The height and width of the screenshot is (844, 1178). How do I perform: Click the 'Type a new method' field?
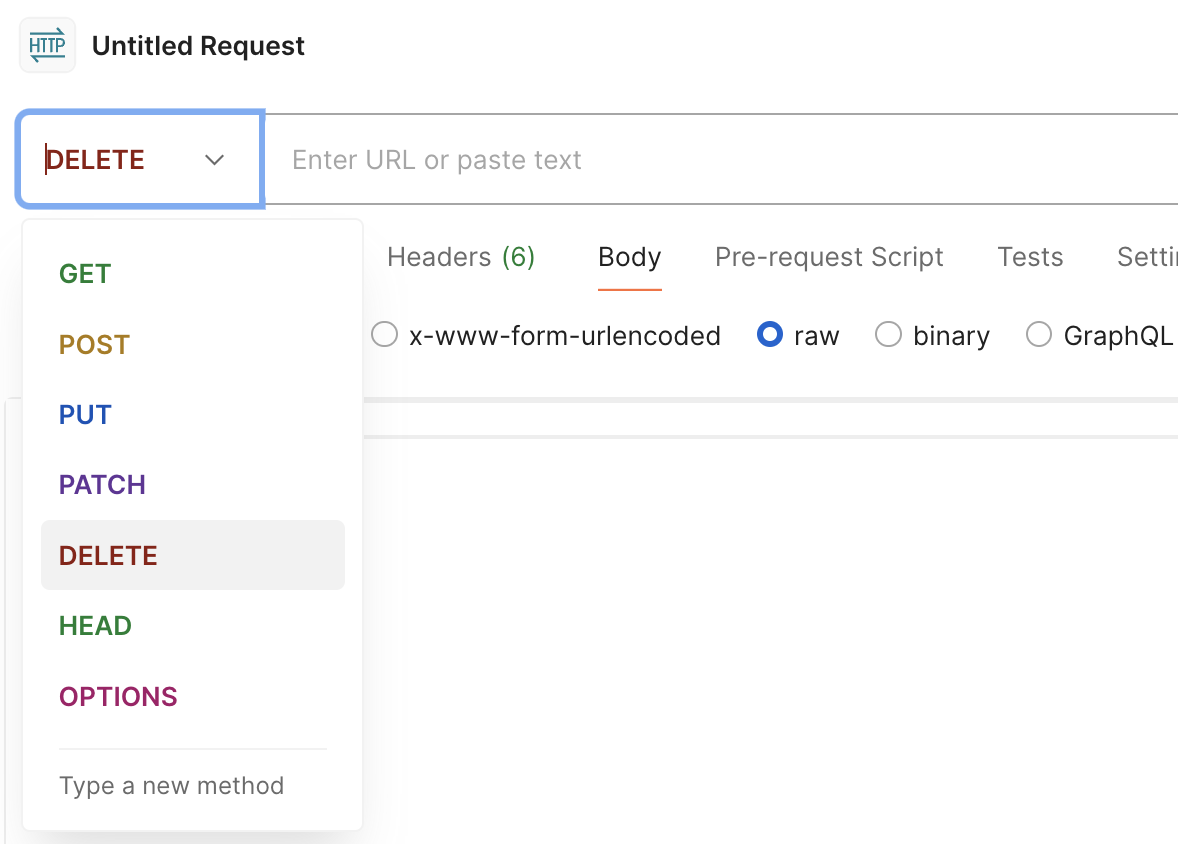171,786
